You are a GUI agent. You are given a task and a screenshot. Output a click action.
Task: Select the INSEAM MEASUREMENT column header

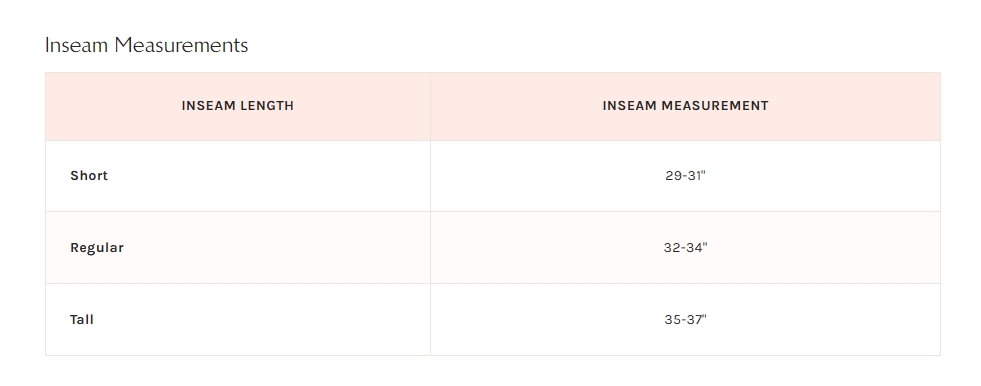coord(685,106)
